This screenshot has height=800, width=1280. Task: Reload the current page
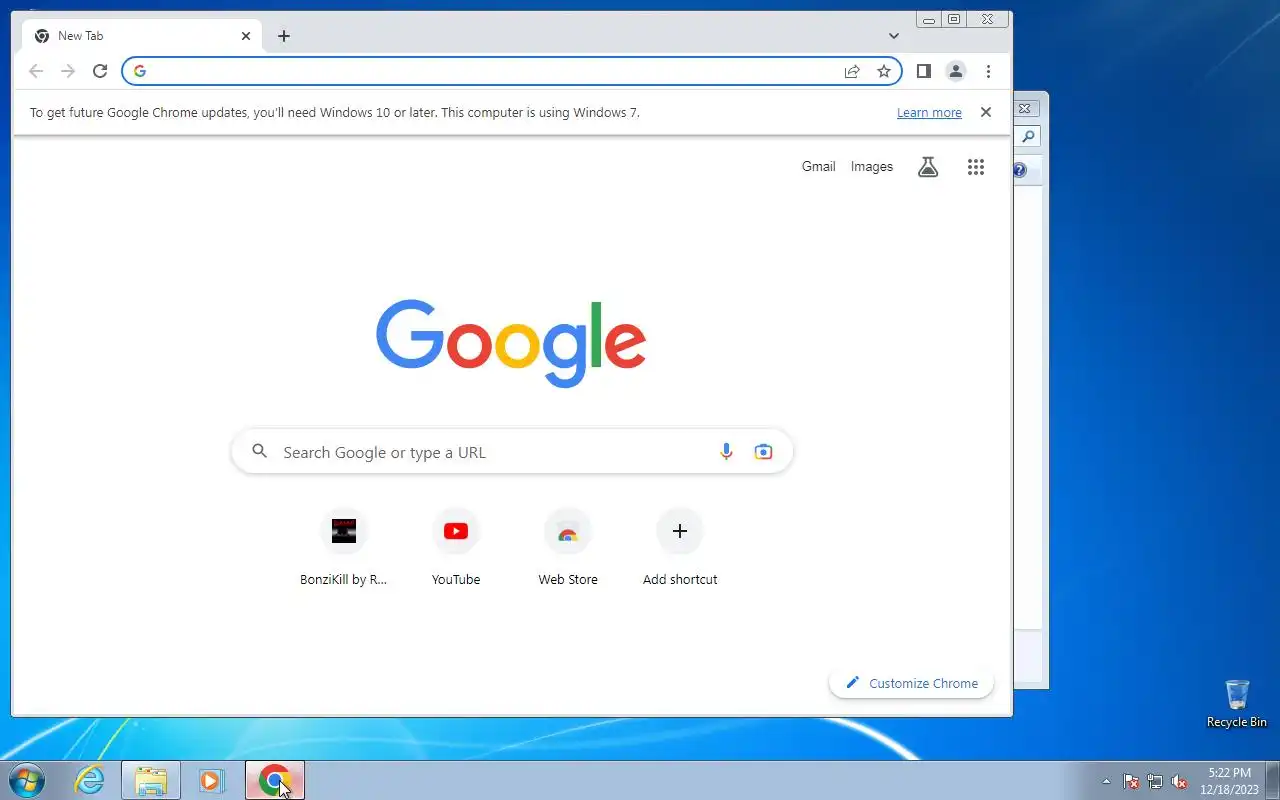pos(100,71)
